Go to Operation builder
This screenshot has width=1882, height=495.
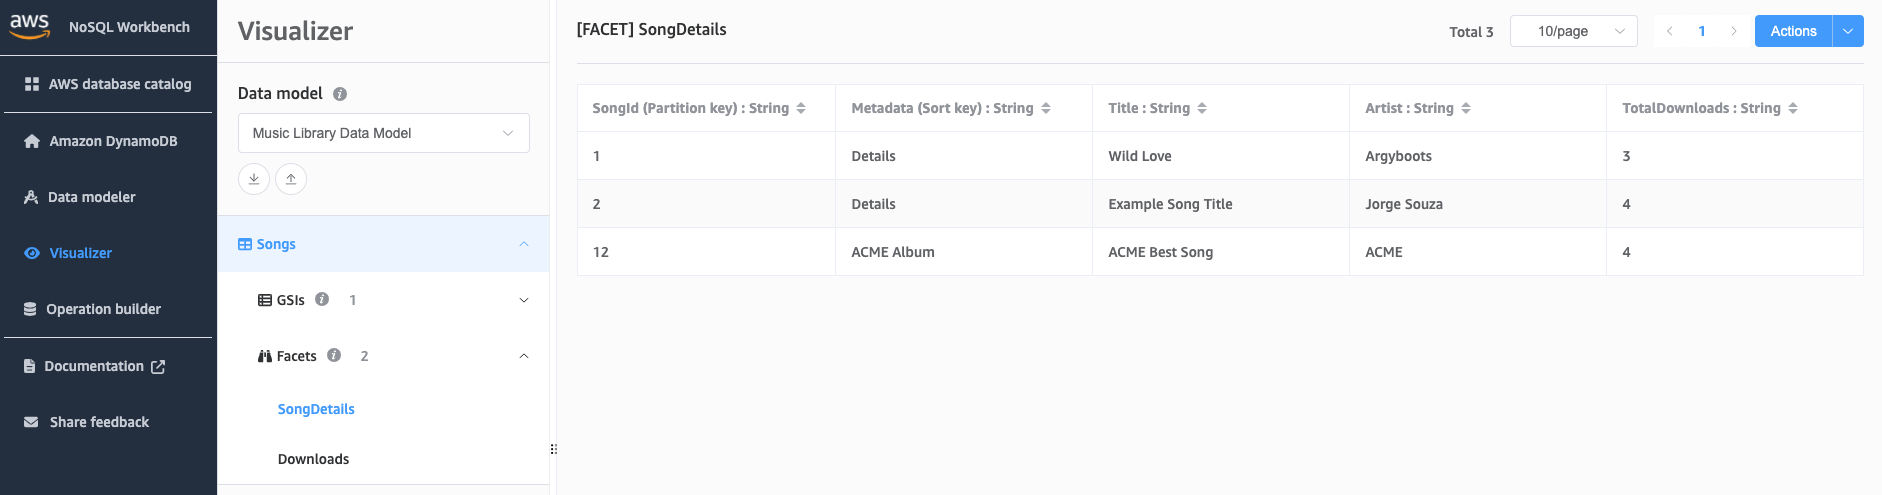point(103,309)
